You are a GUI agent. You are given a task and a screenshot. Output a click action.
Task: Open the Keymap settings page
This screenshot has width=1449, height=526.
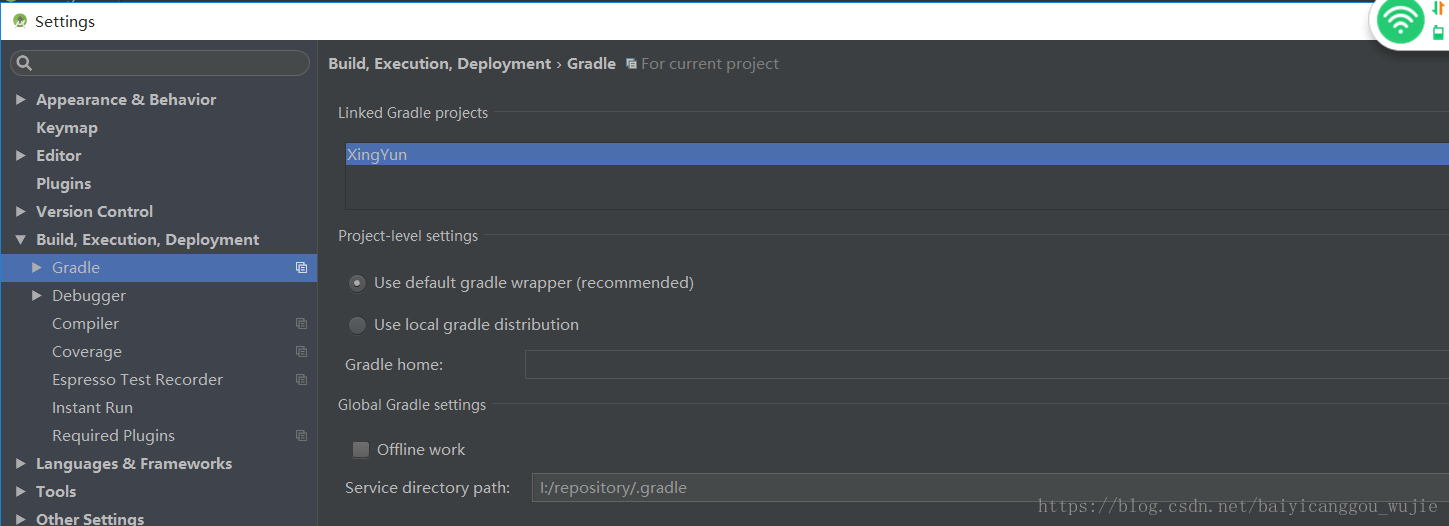67,128
